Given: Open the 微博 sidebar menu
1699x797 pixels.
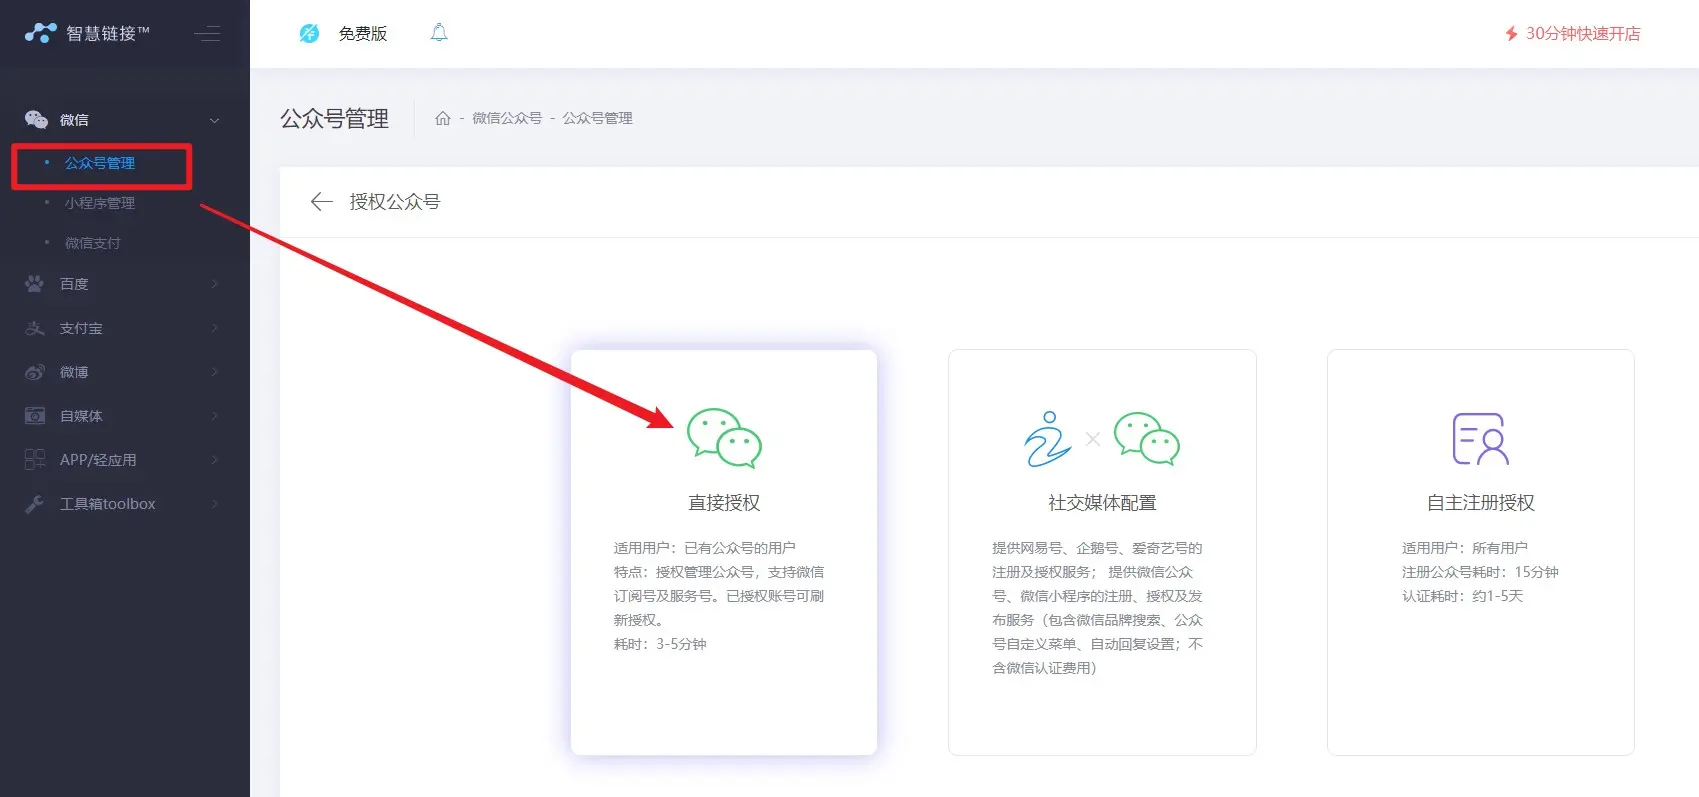Looking at the screenshot, I should (74, 372).
